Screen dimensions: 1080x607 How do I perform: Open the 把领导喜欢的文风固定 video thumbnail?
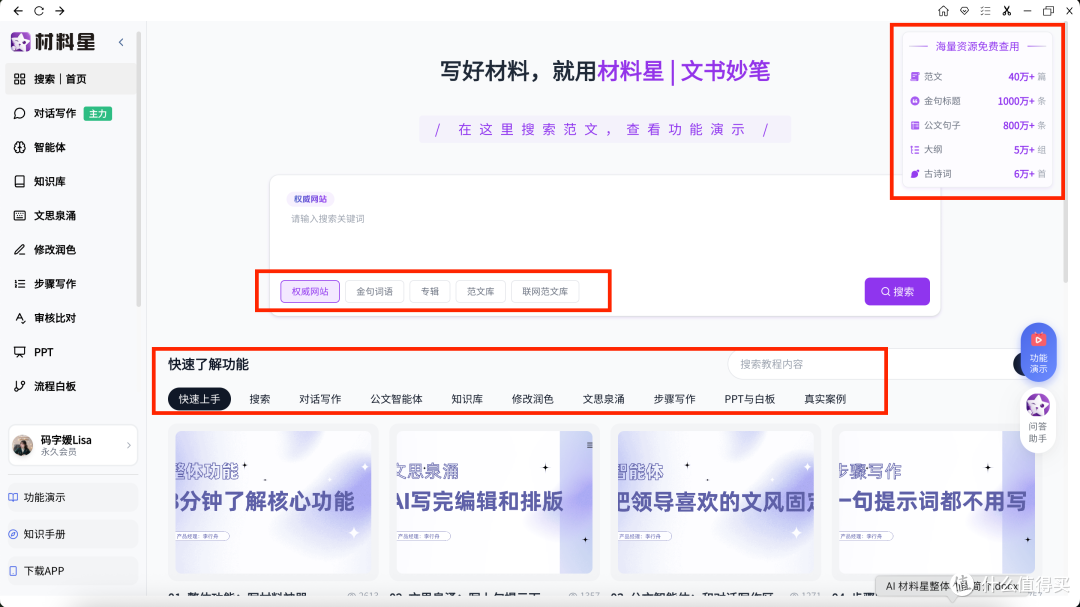[716, 502]
